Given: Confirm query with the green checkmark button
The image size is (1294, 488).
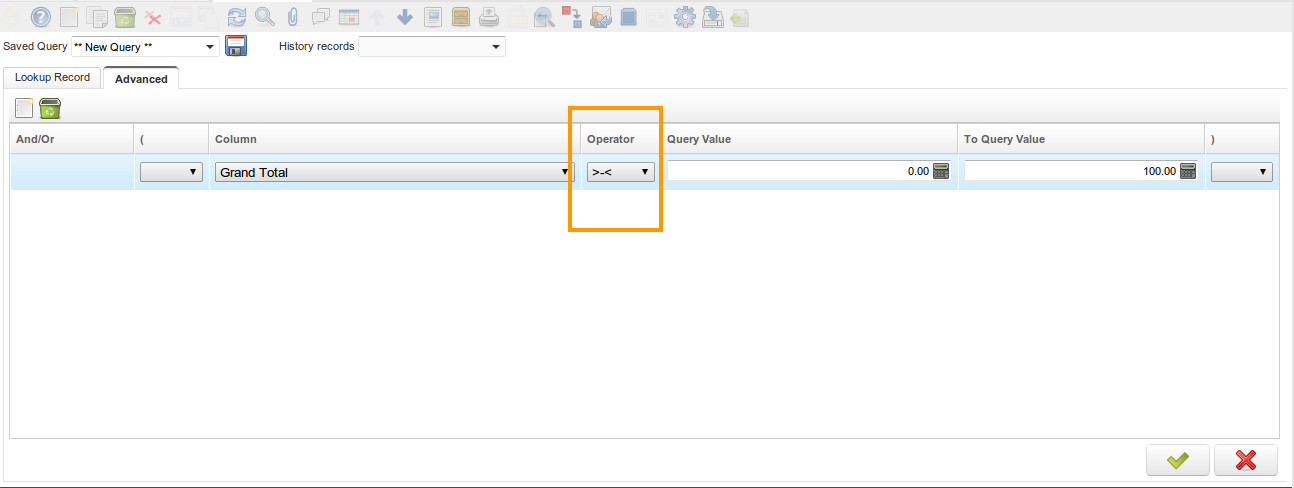Looking at the screenshot, I should (1178, 460).
